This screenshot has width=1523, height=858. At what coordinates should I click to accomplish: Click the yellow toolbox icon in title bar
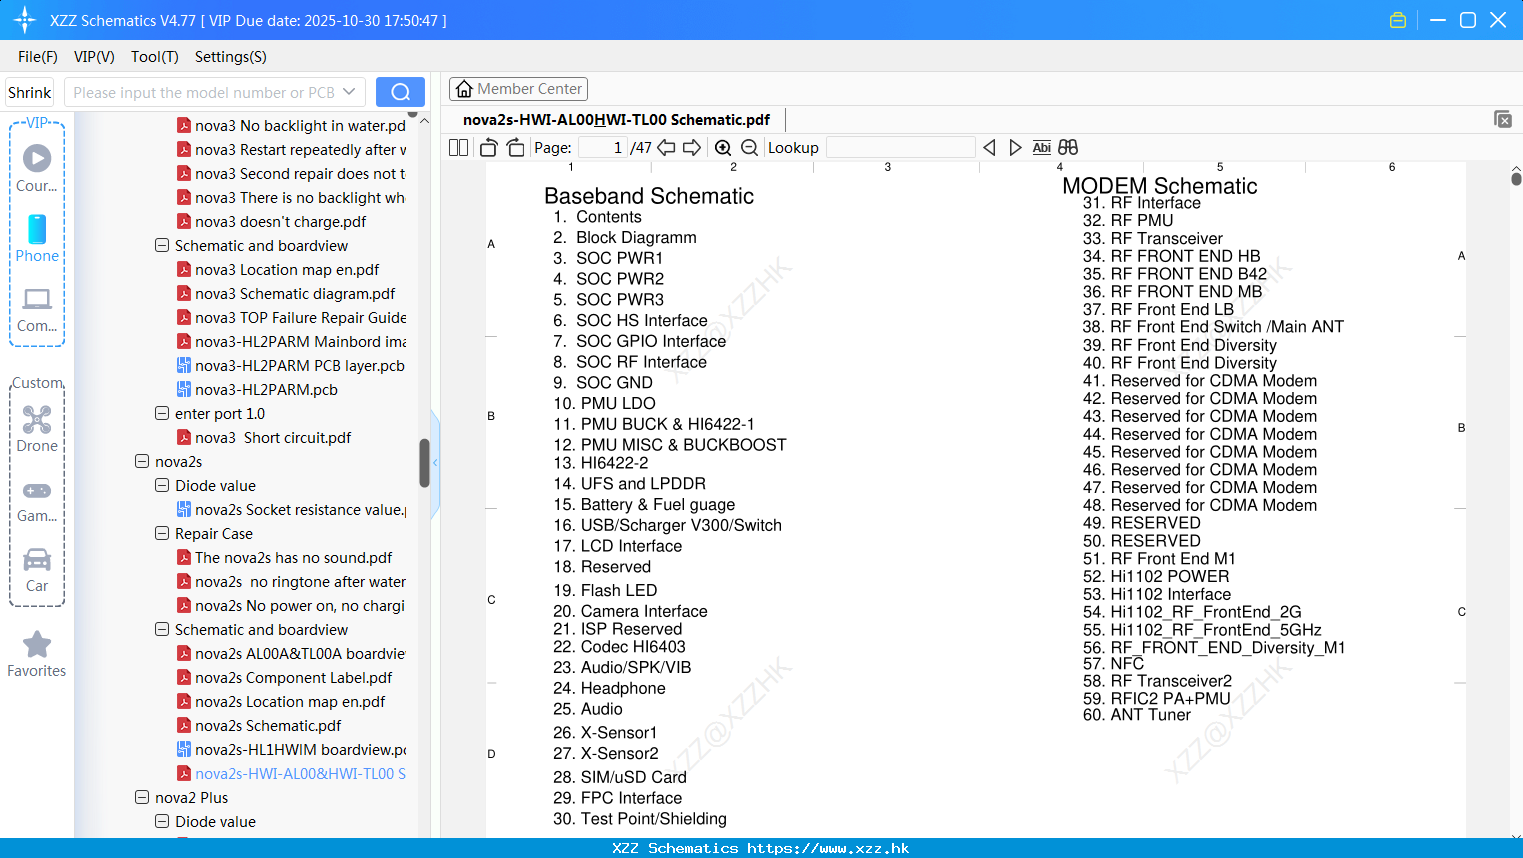[1398, 20]
